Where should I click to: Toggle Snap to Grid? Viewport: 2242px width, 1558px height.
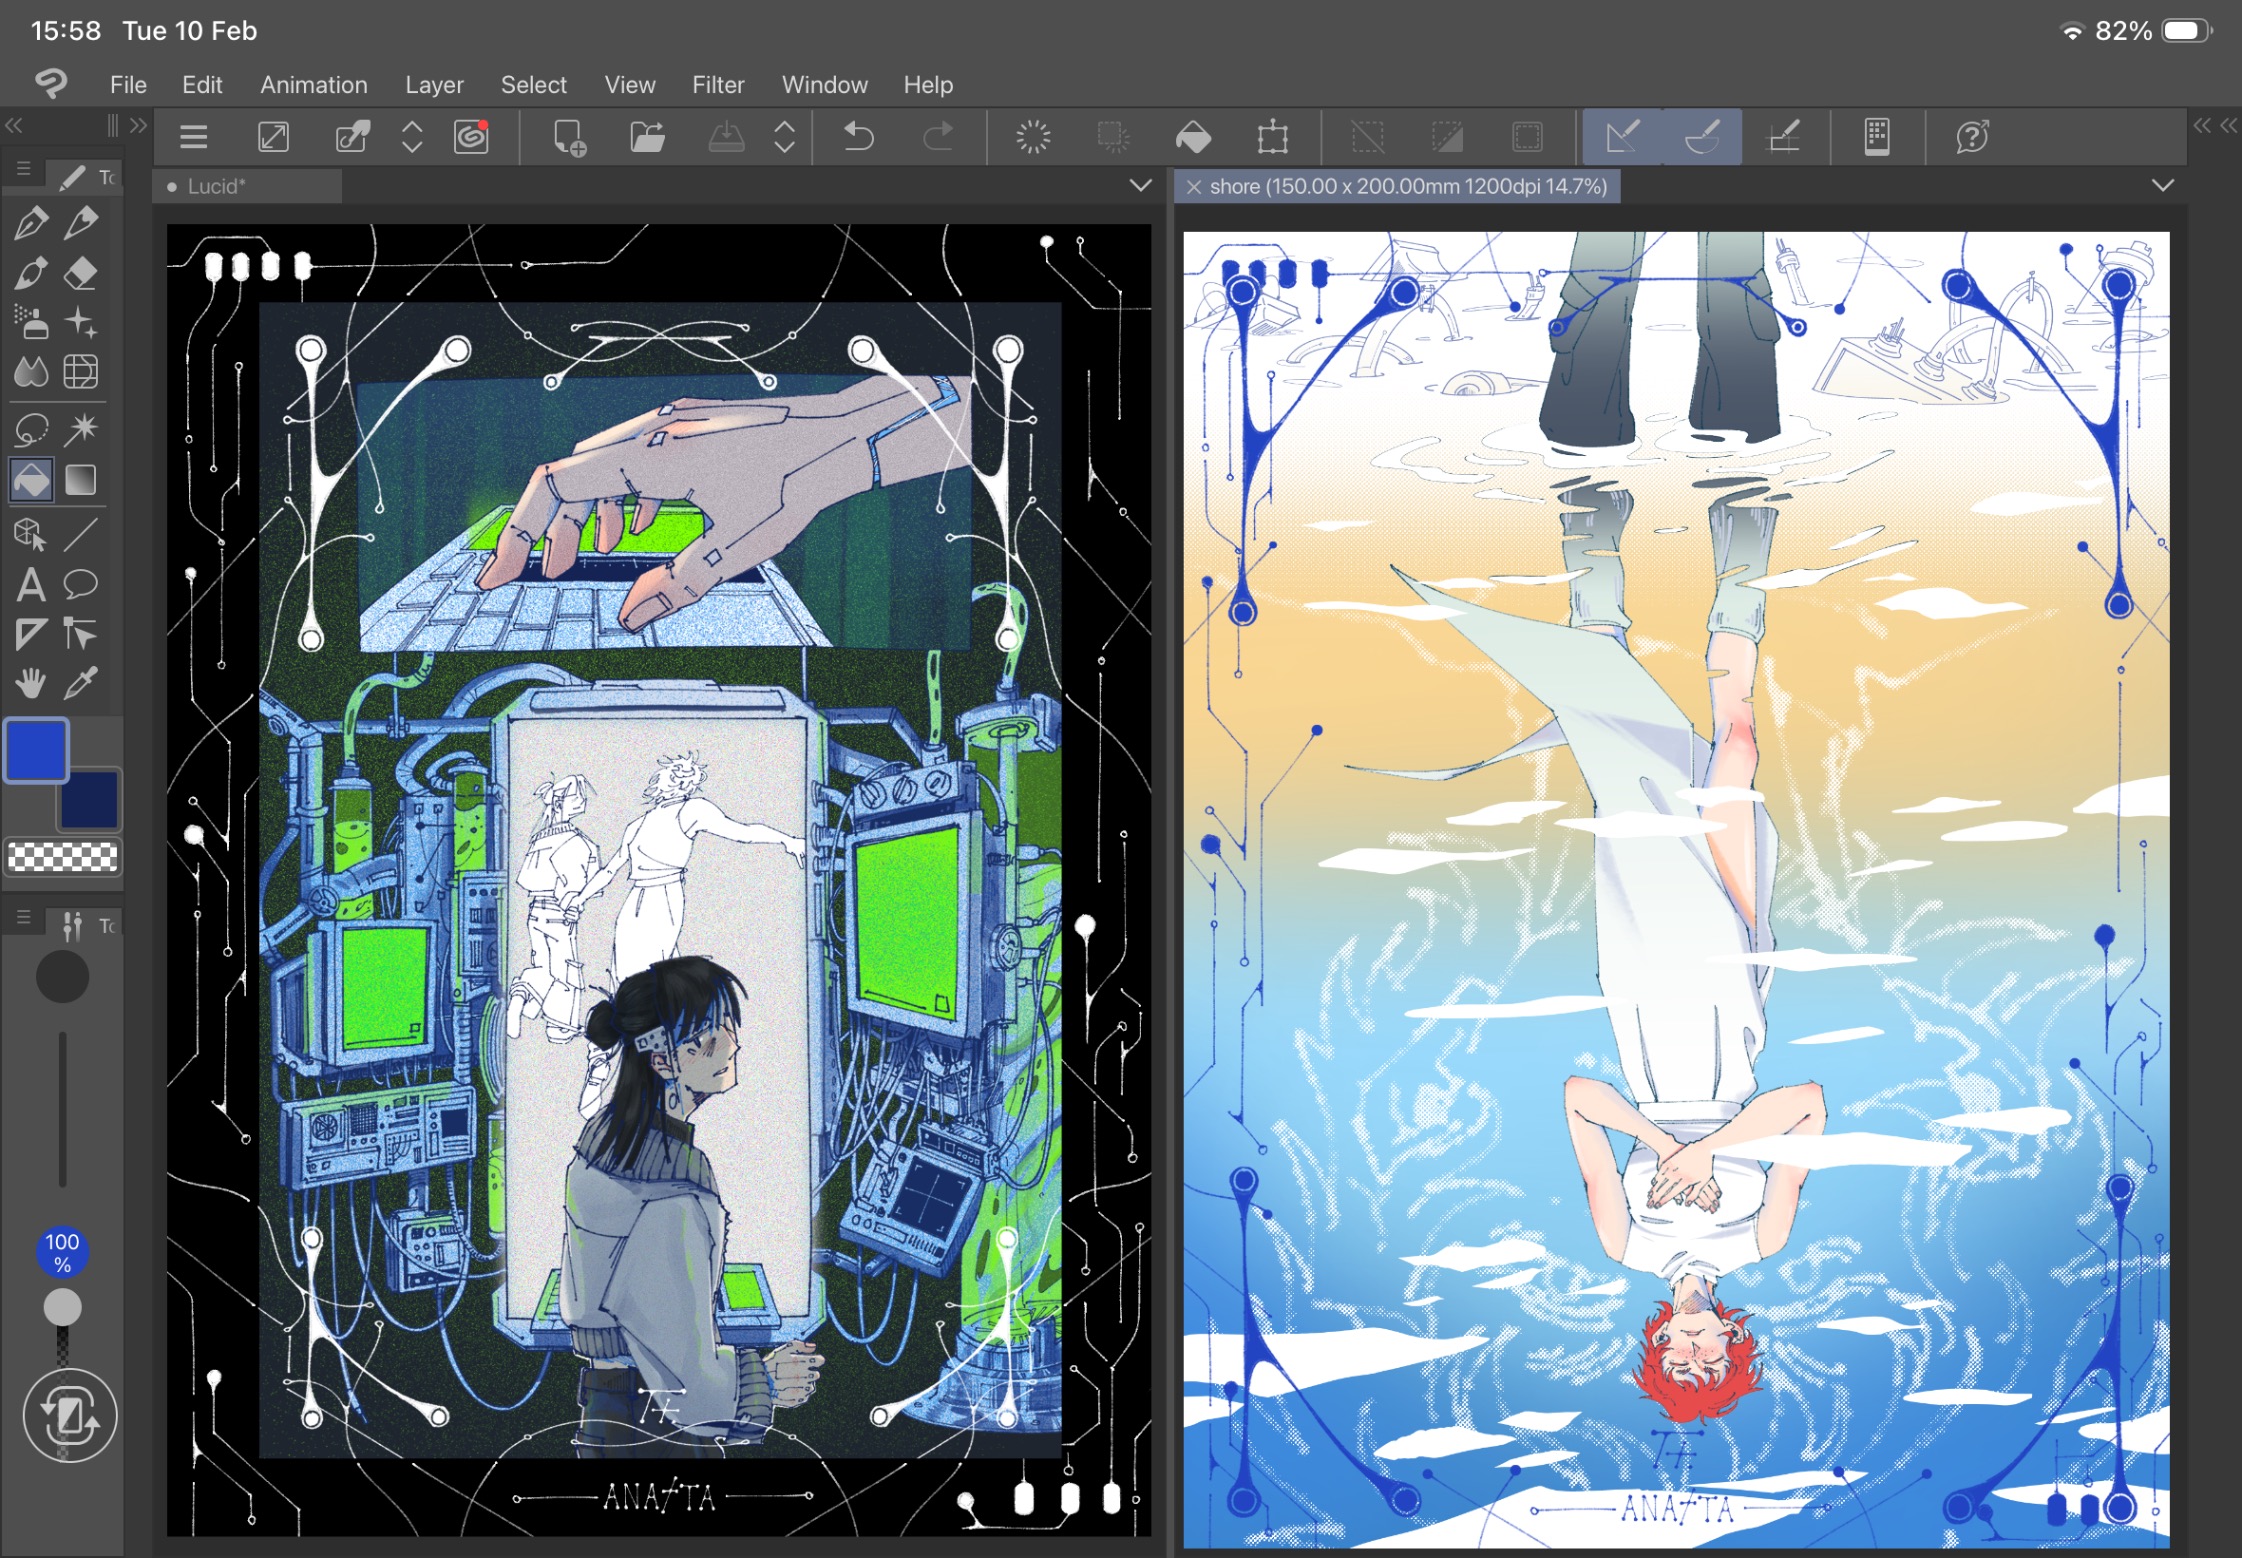1784,136
